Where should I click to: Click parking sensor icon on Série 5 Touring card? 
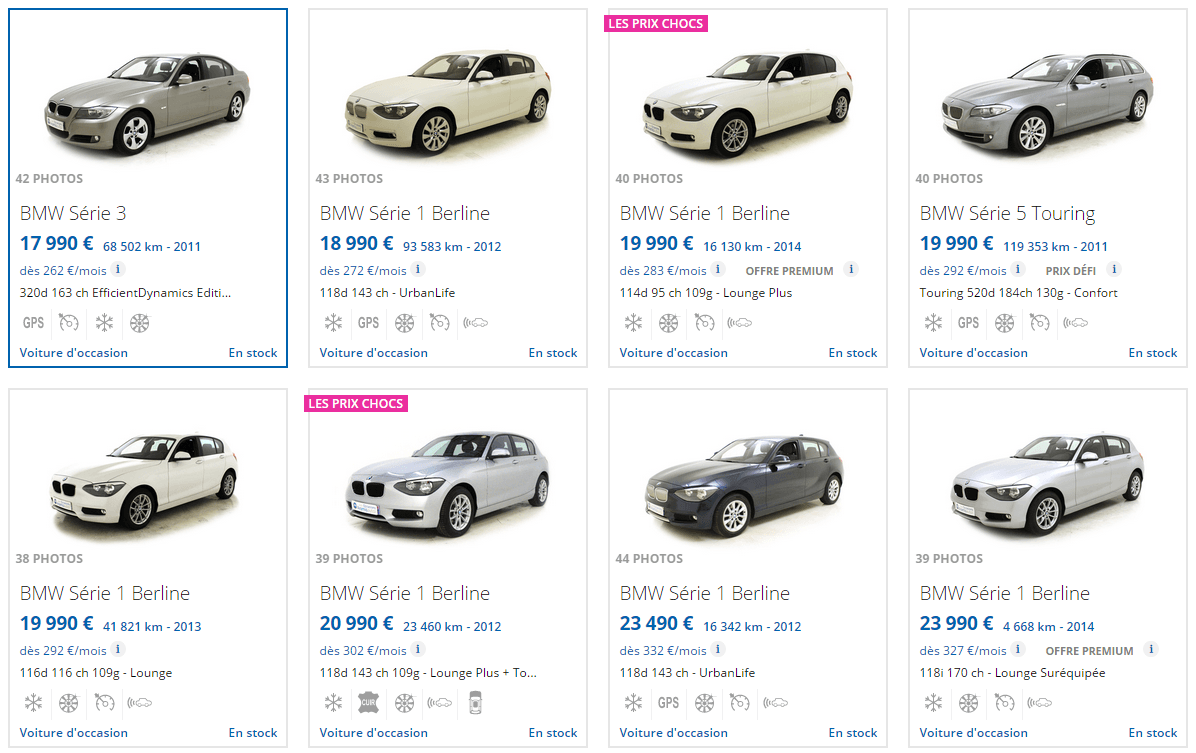click(x=1076, y=323)
